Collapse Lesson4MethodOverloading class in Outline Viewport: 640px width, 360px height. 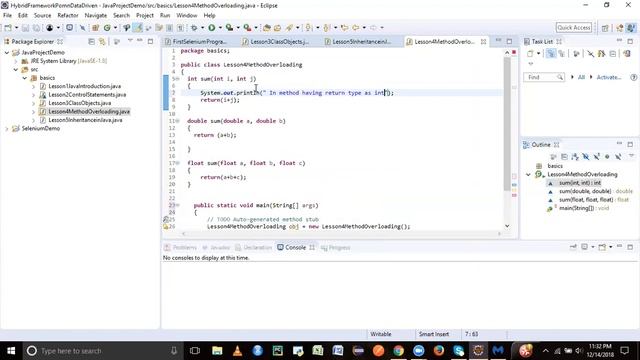click(528, 174)
